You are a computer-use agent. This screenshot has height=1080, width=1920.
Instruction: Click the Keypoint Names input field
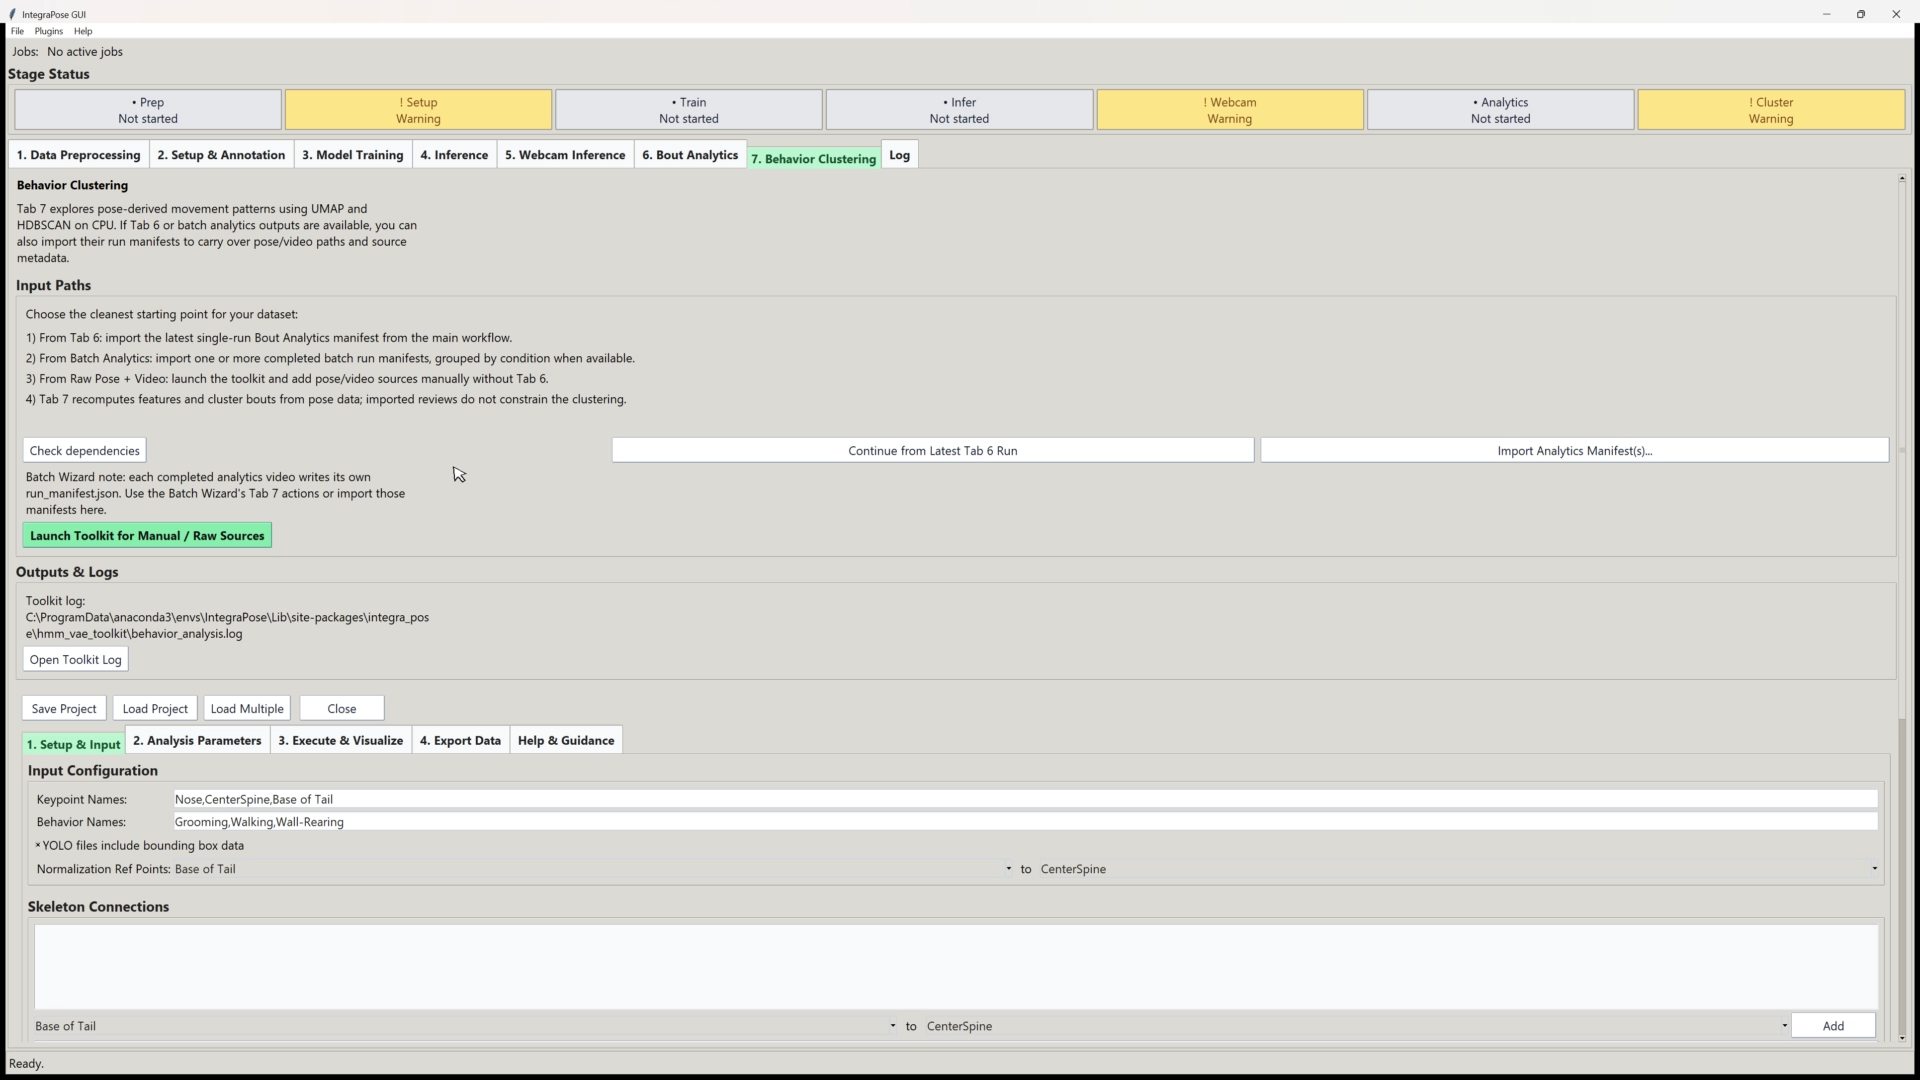(x=1025, y=800)
